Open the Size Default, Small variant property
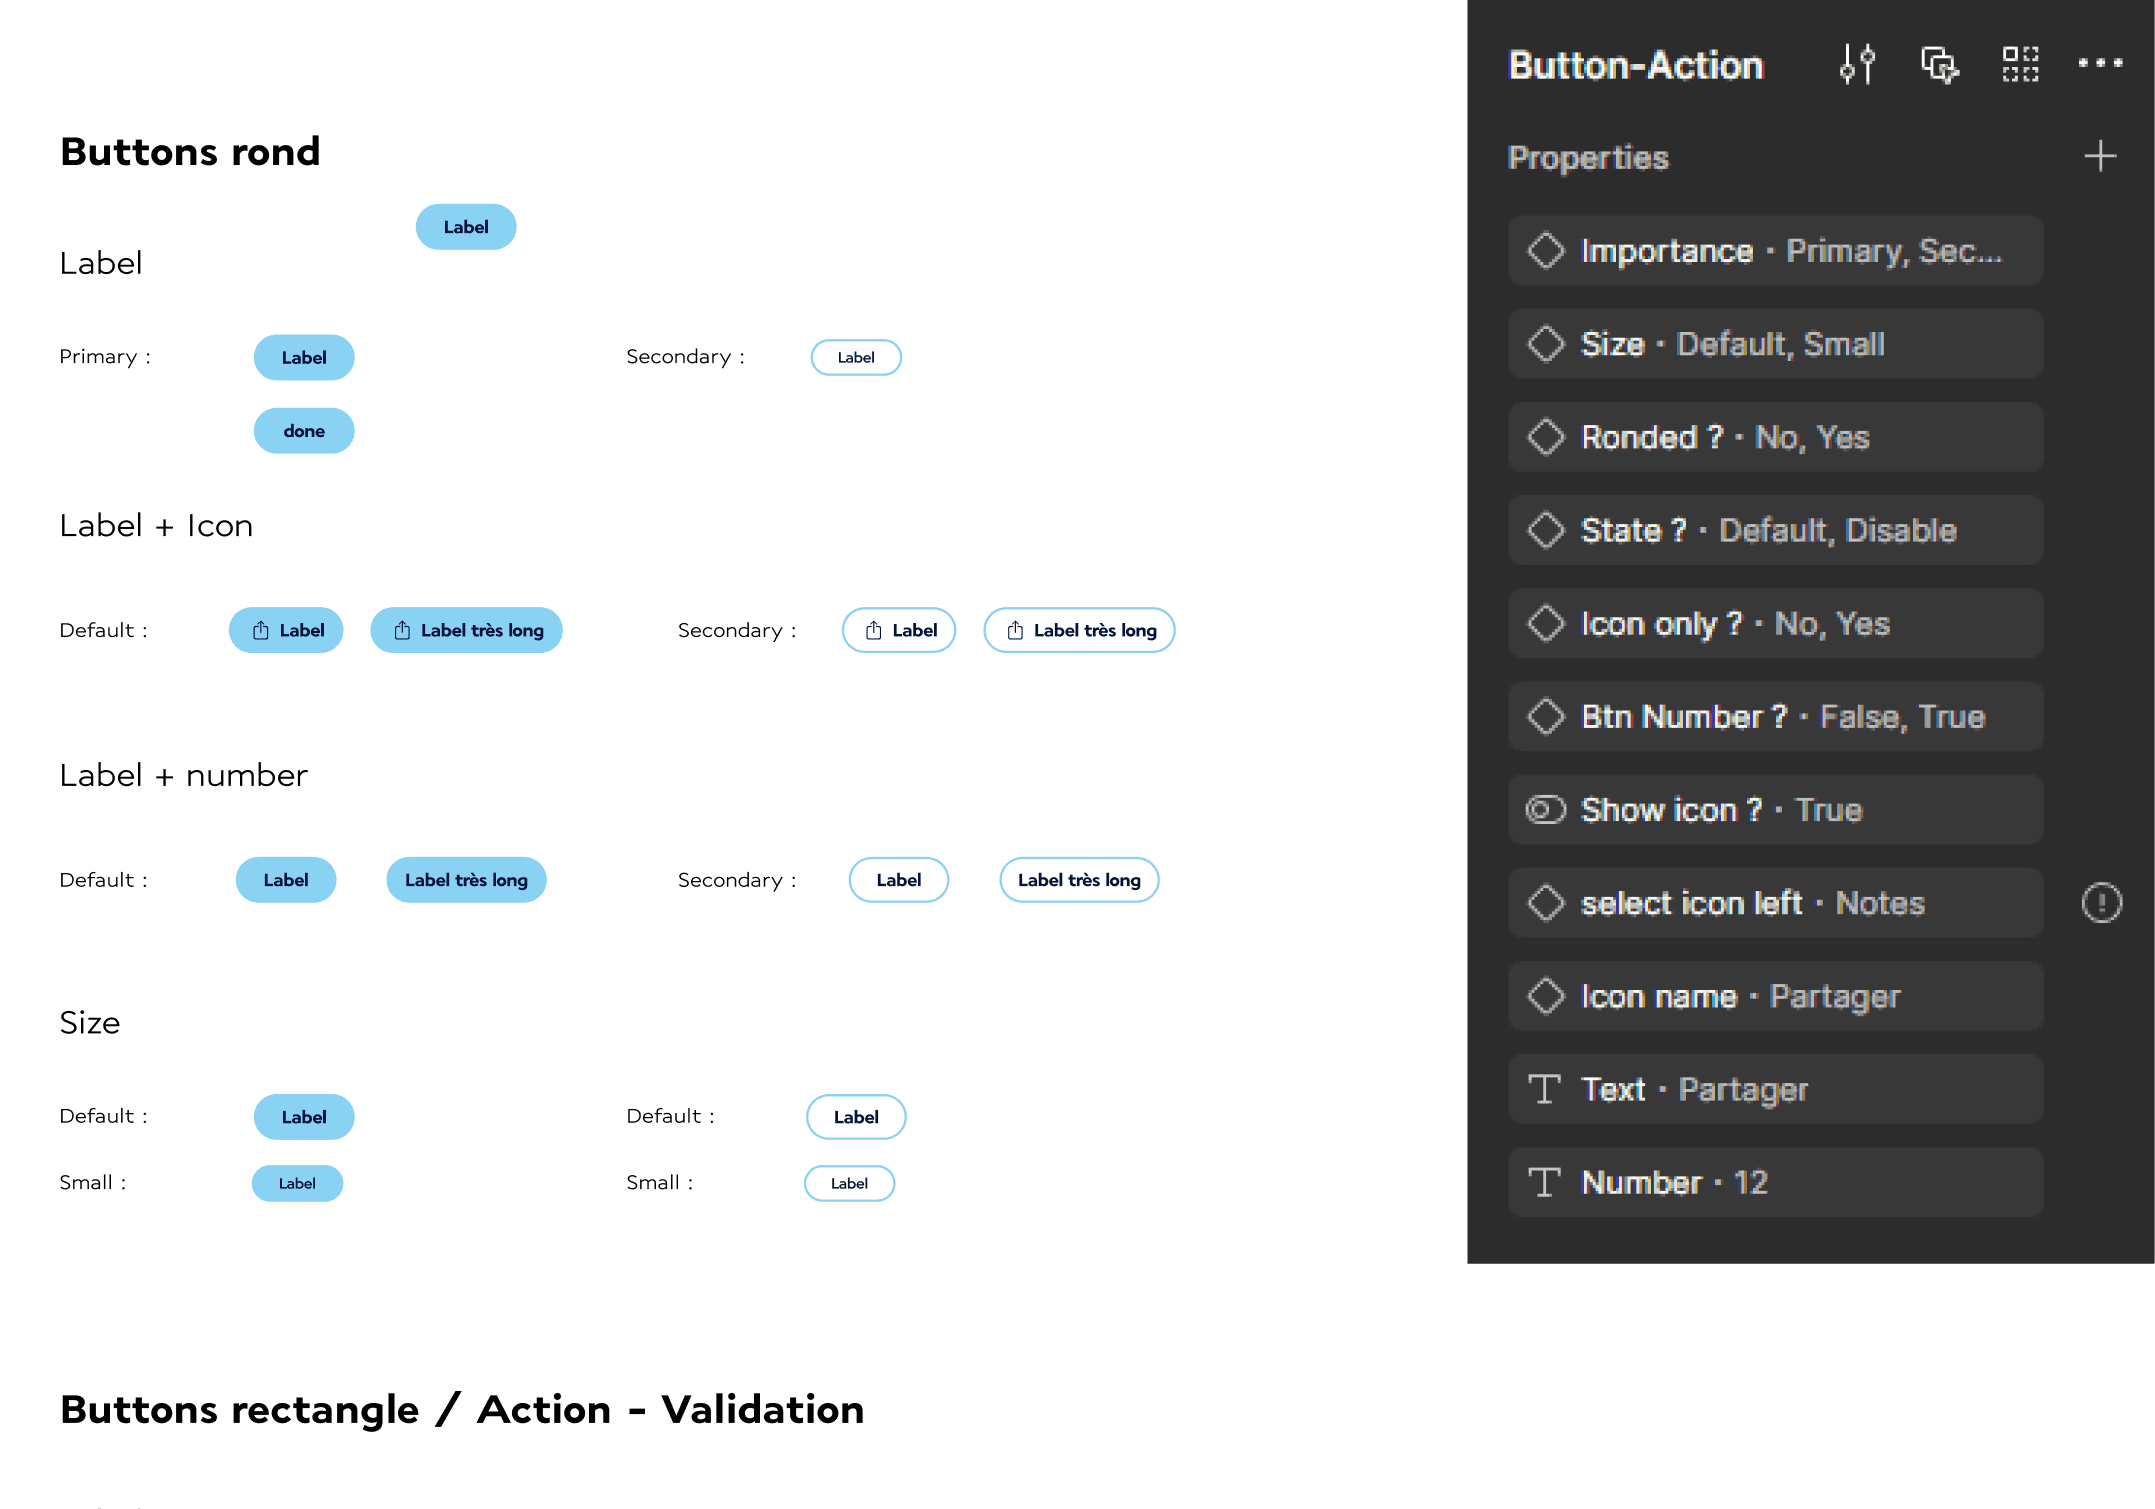 click(1775, 344)
